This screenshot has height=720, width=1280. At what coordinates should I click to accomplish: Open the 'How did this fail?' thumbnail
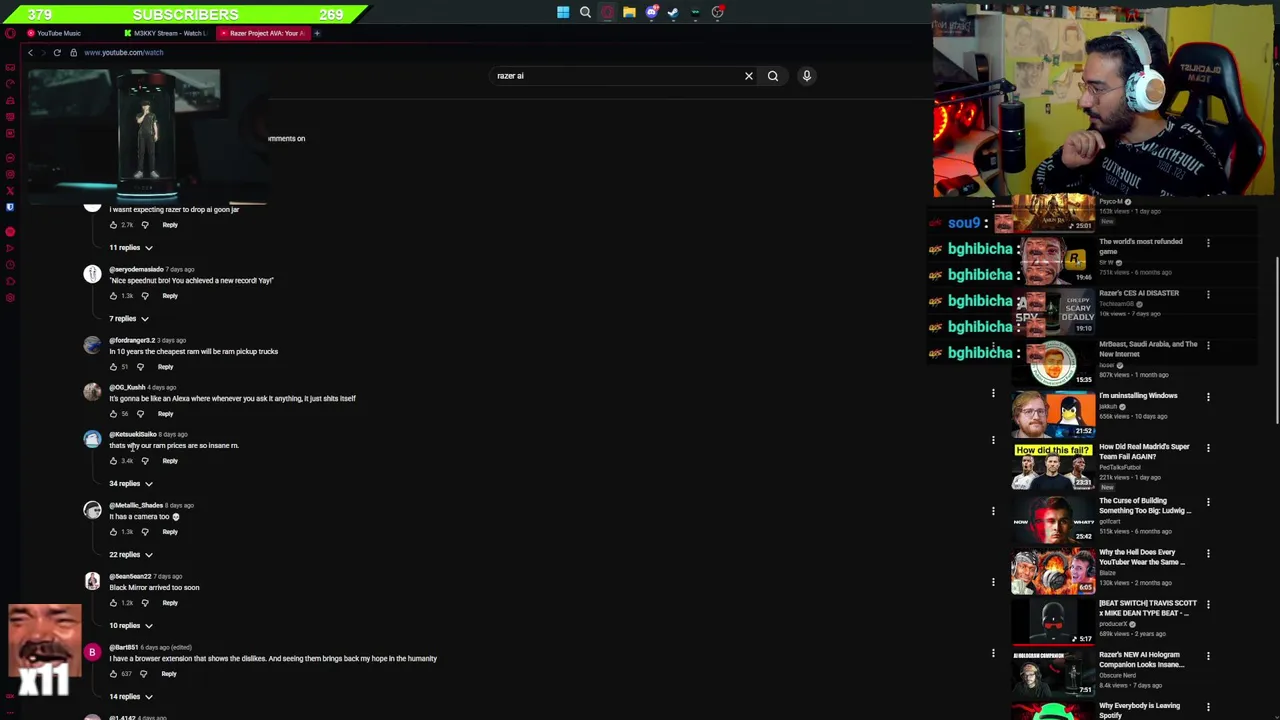1053,466
